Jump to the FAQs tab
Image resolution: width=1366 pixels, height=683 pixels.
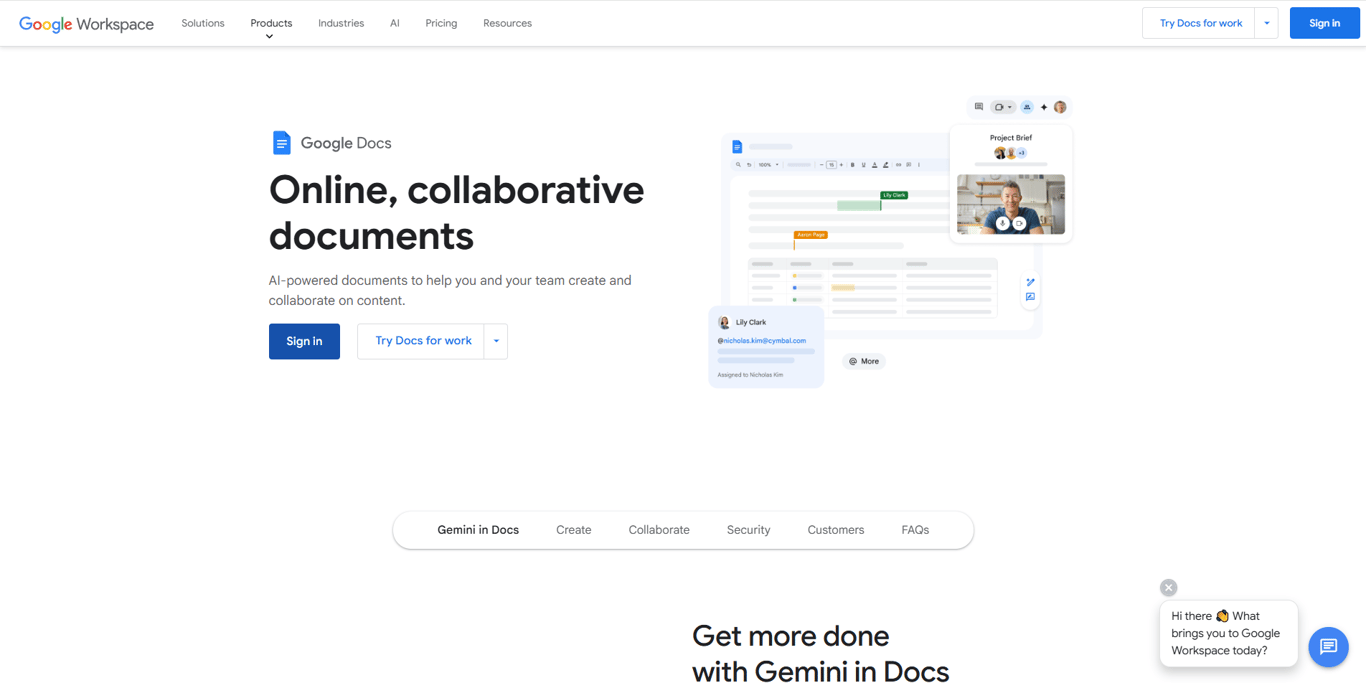915,530
